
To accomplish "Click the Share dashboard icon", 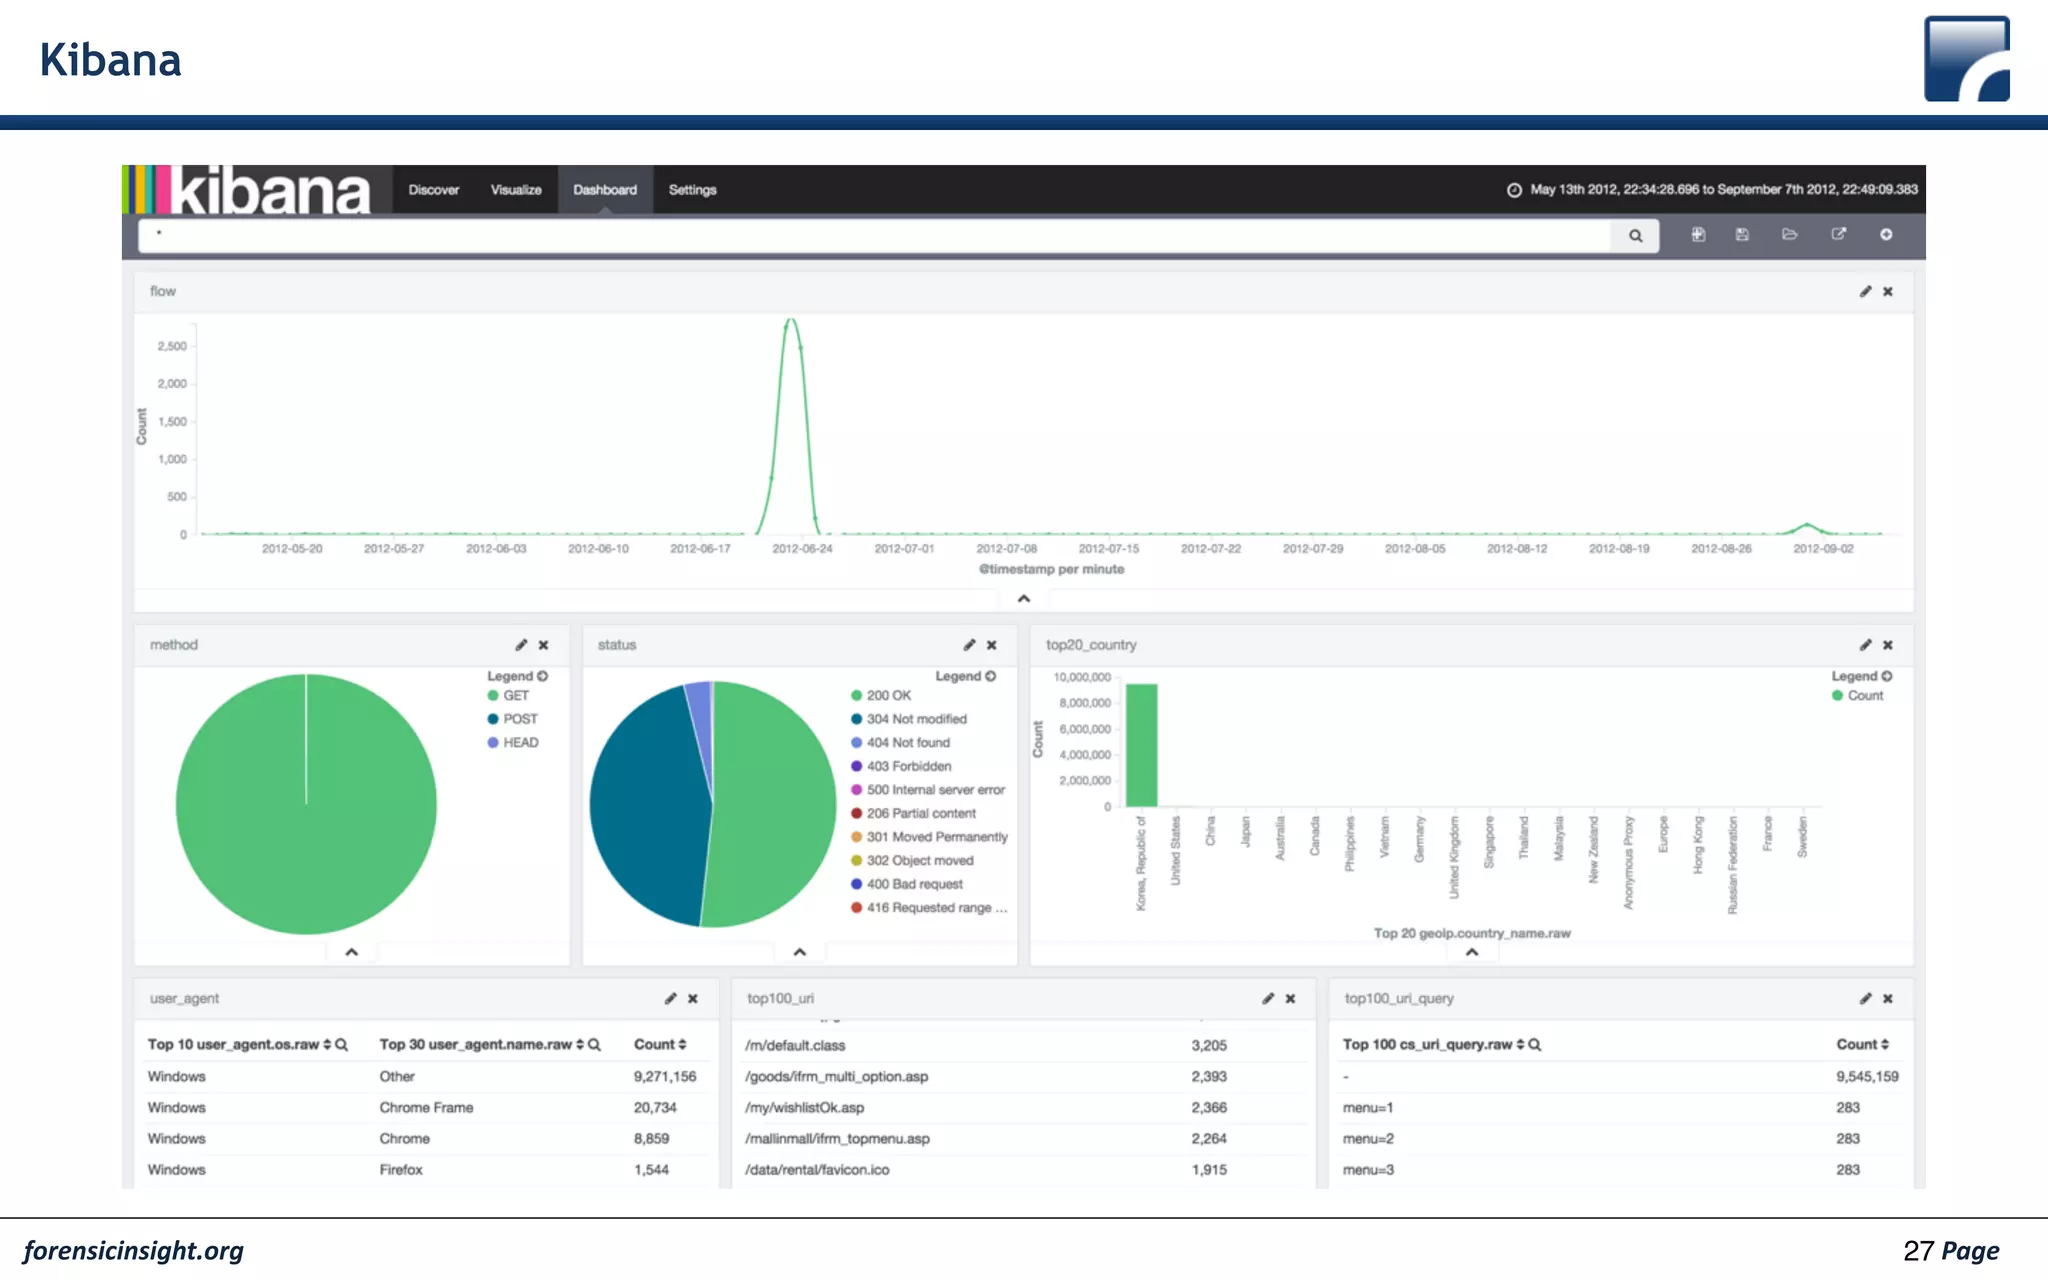I will 1838,234.
